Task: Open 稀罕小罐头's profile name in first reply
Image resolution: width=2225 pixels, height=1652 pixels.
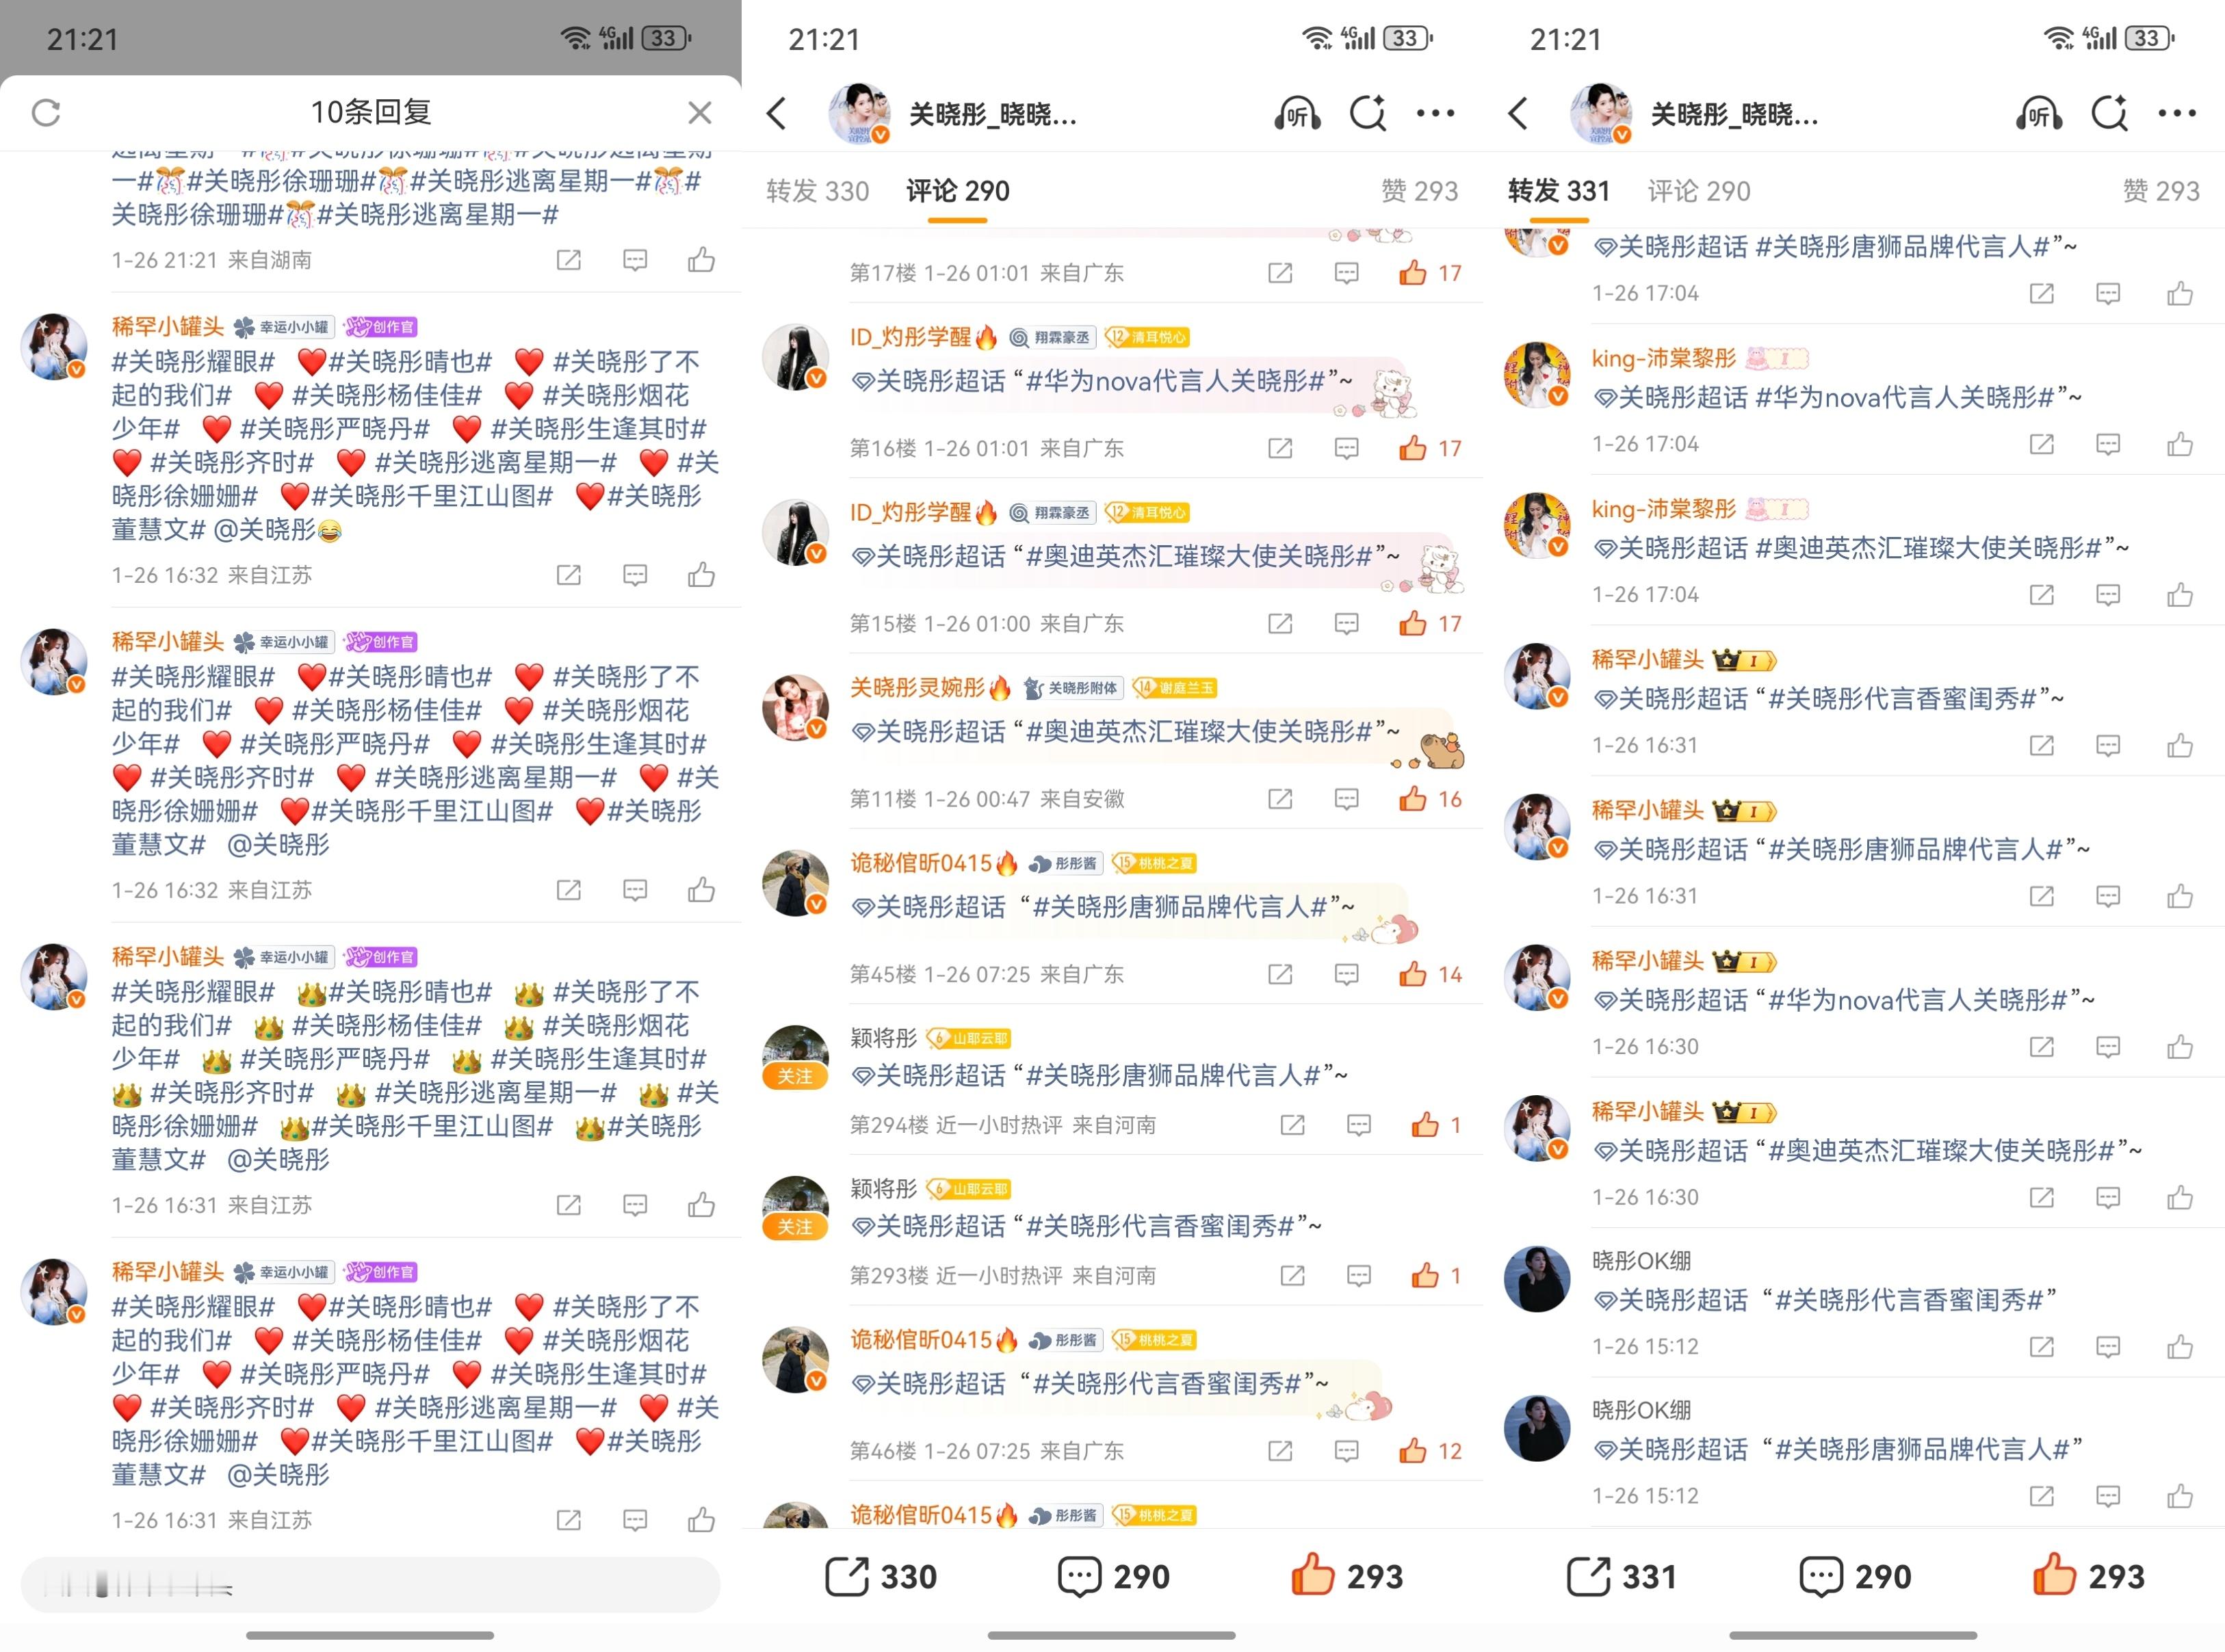Action: click(168, 326)
